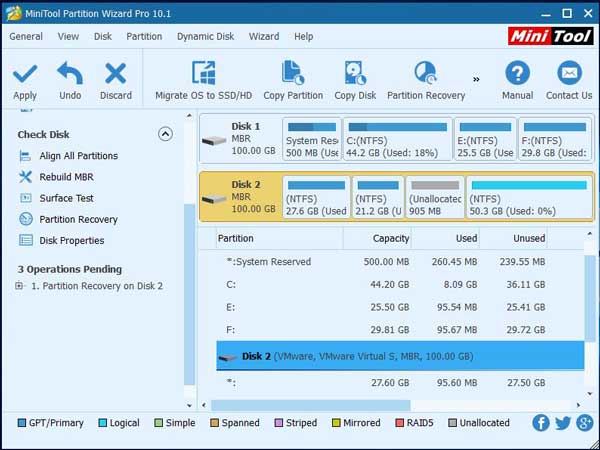Collapse the Check Disk section

165,134
